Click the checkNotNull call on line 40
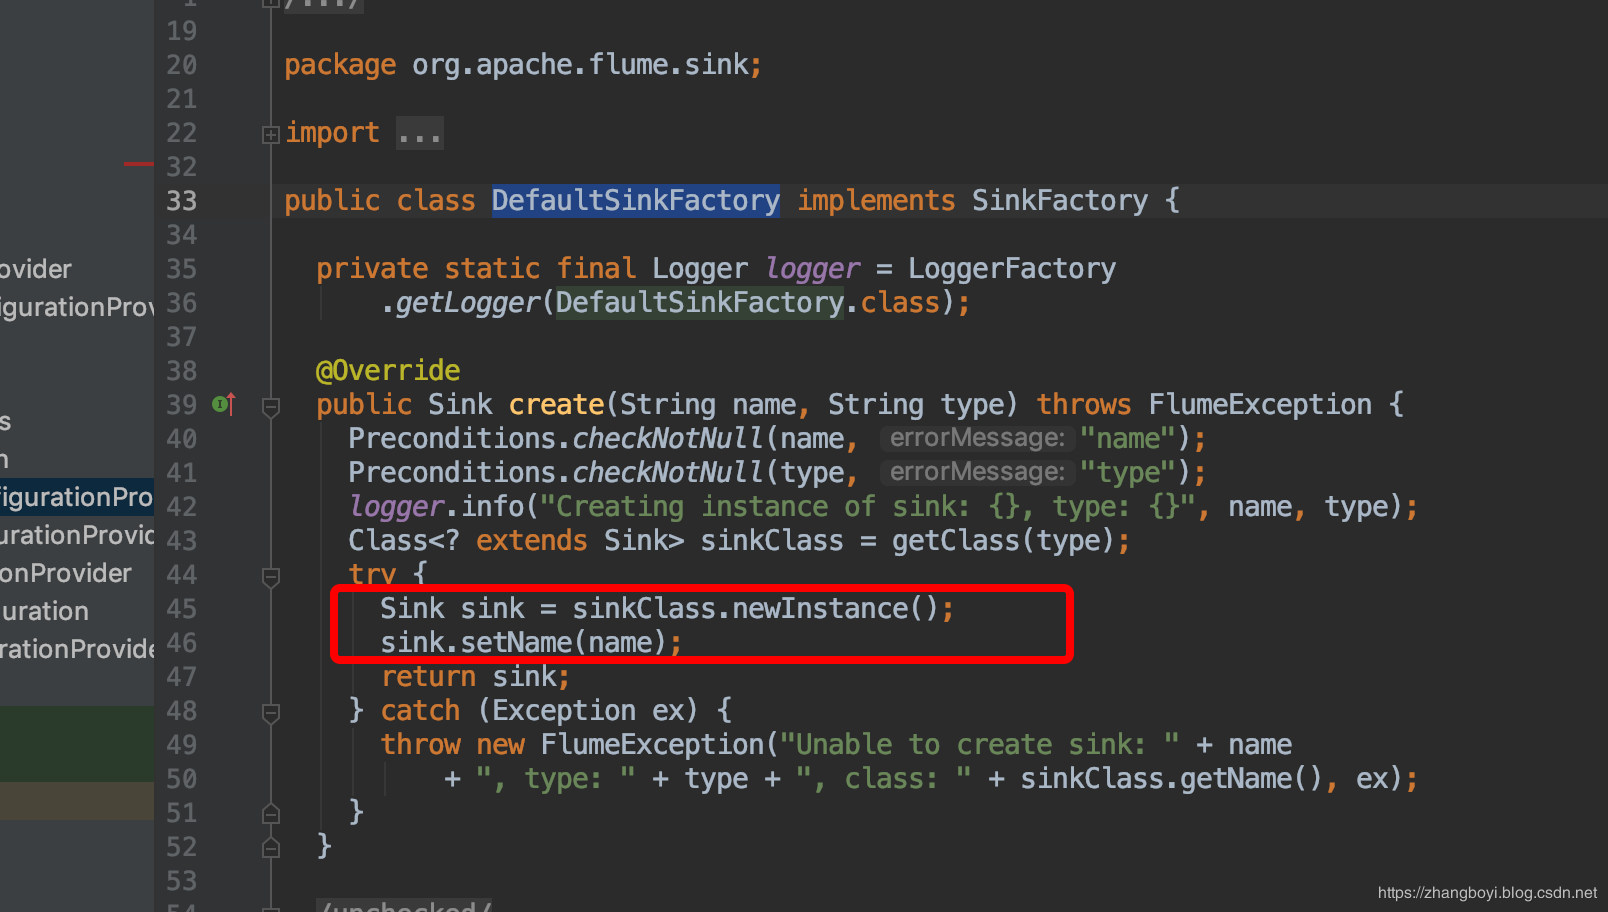 [x=668, y=438]
